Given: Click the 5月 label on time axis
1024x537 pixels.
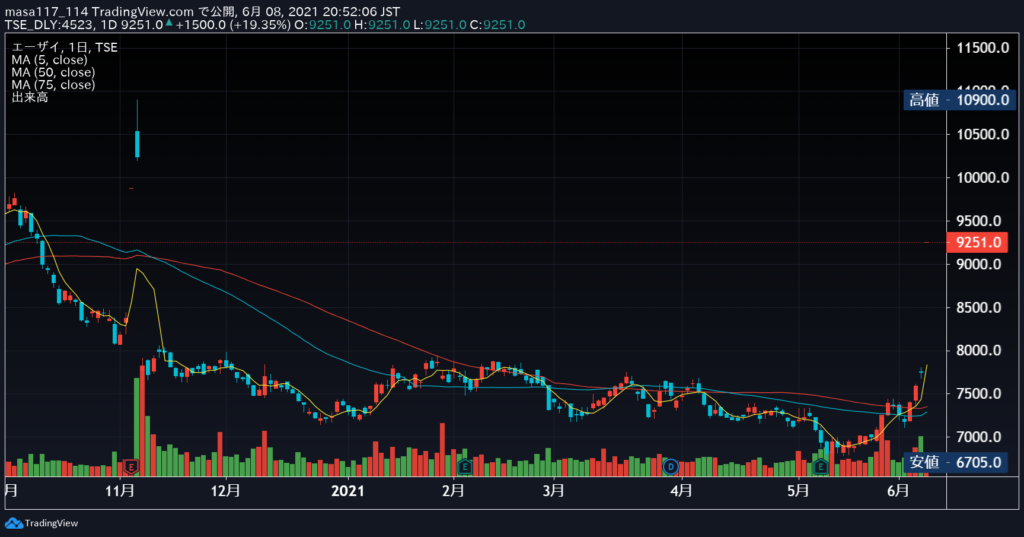Looking at the screenshot, I should point(798,490).
